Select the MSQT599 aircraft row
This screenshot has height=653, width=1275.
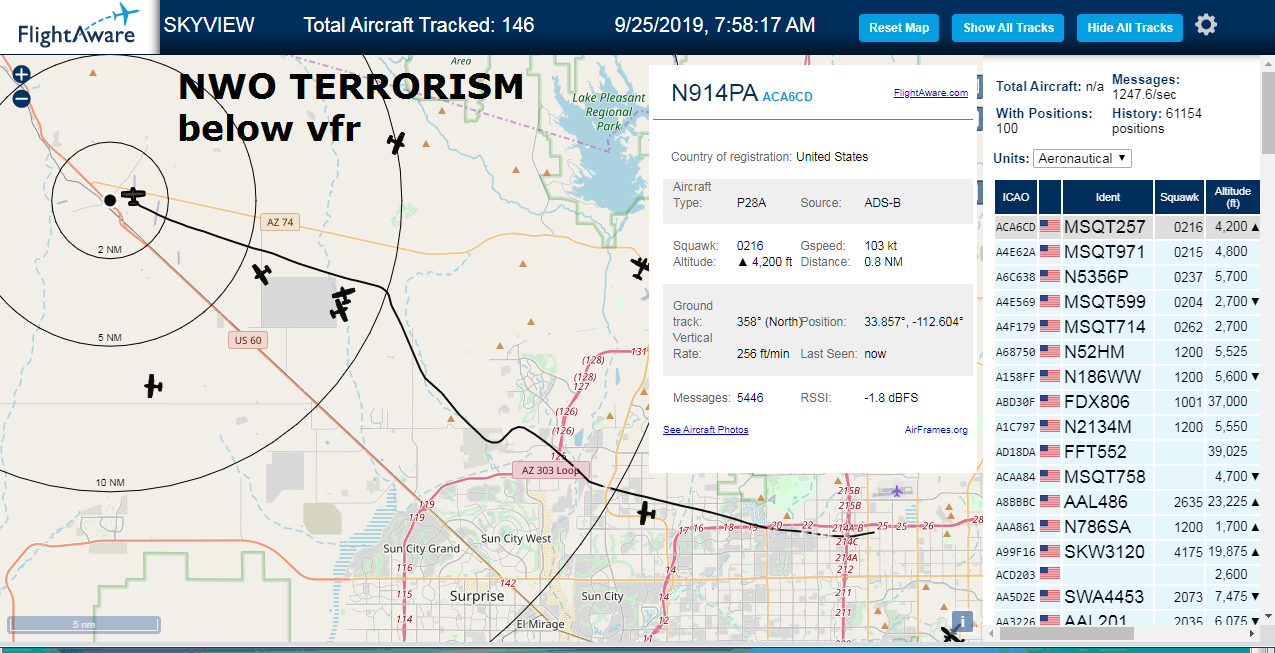[x=1127, y=302]
